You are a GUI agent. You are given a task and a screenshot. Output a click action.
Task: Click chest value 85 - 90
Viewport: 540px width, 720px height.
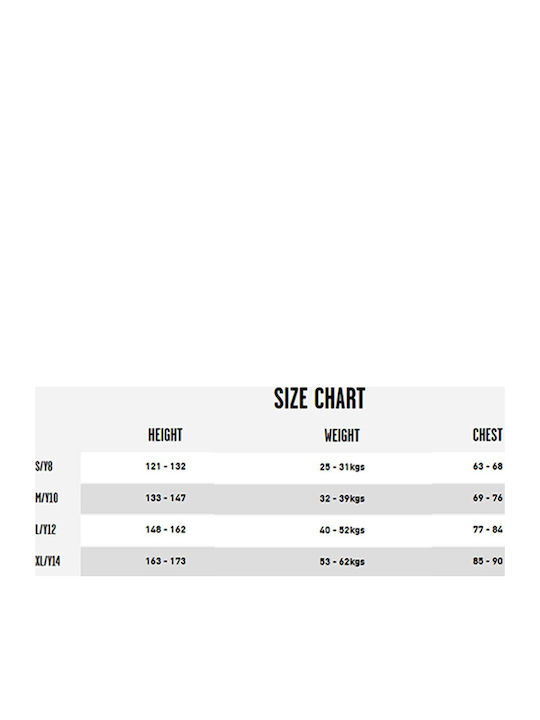point(488,561)
